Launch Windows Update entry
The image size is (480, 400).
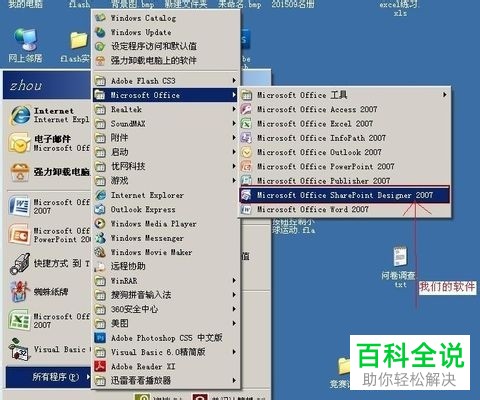click(x=166, y=32)
